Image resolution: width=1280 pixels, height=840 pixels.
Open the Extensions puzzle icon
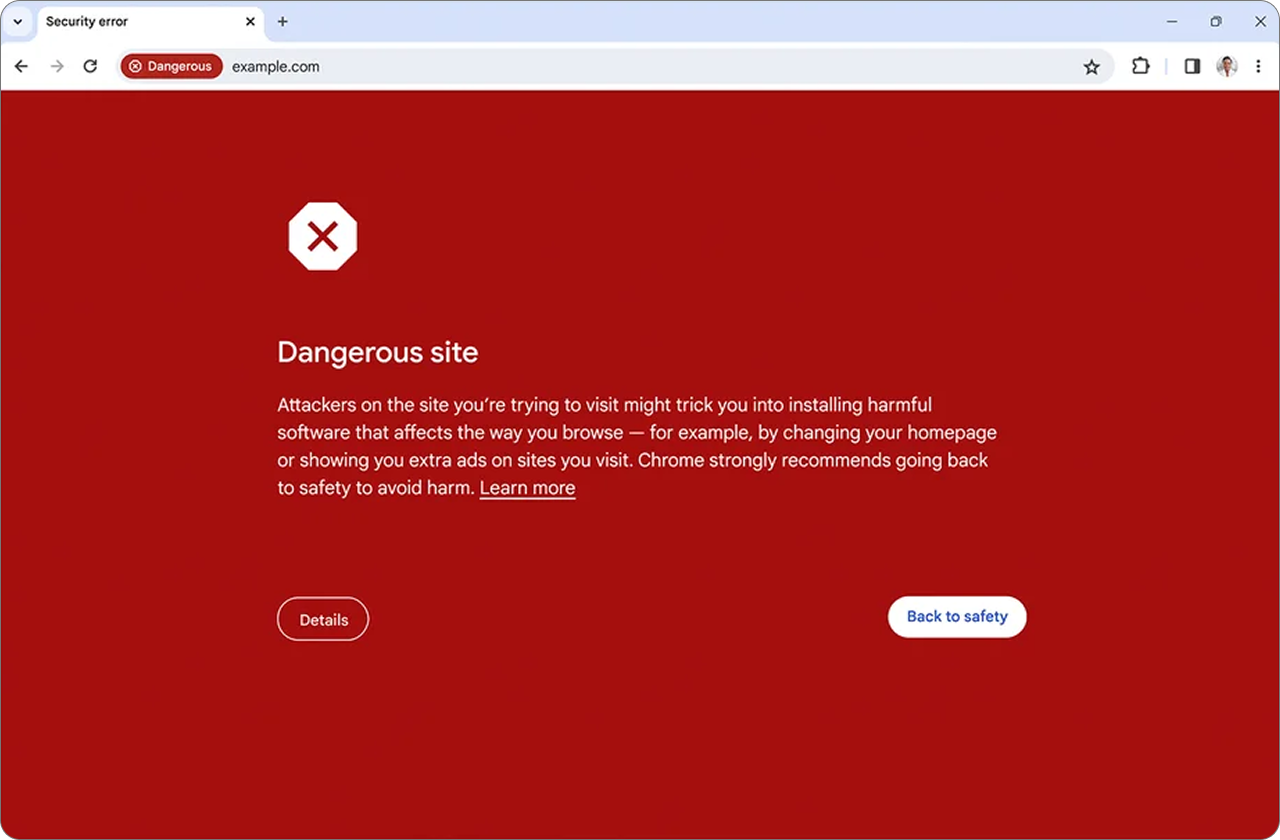click(1141, 66)
